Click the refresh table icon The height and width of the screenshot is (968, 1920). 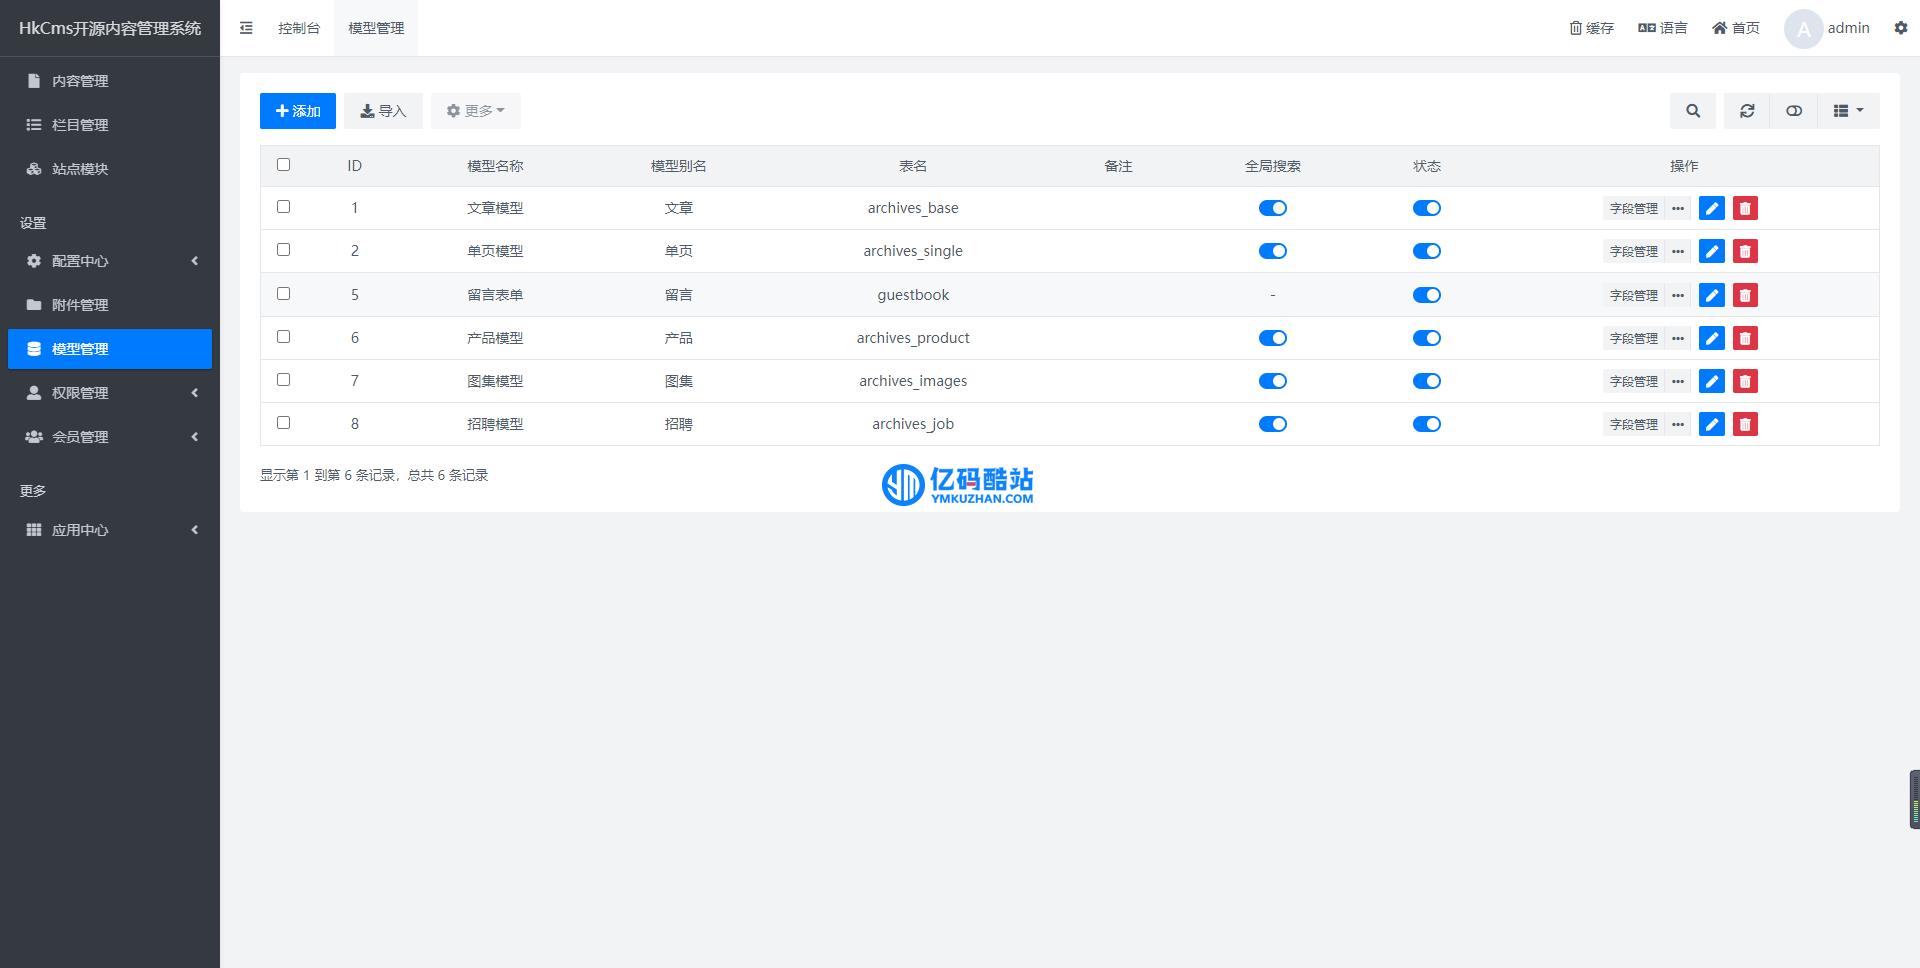pos(1747,111)
